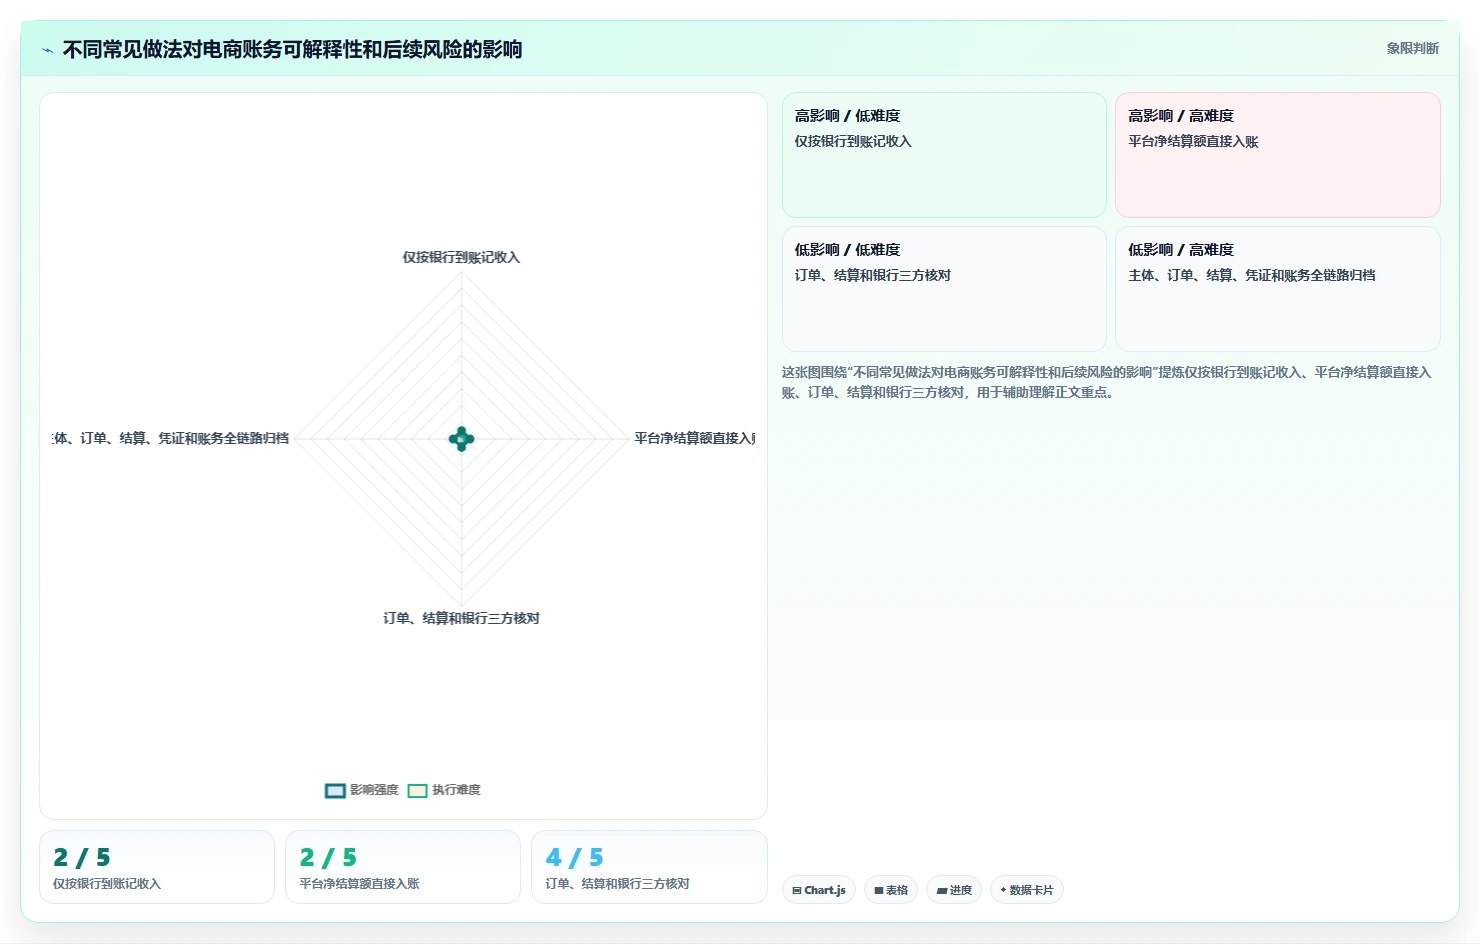Viewport: 1480px width, 944px height.
Task: Click the radar chart center data point
Action: point(461,439)
